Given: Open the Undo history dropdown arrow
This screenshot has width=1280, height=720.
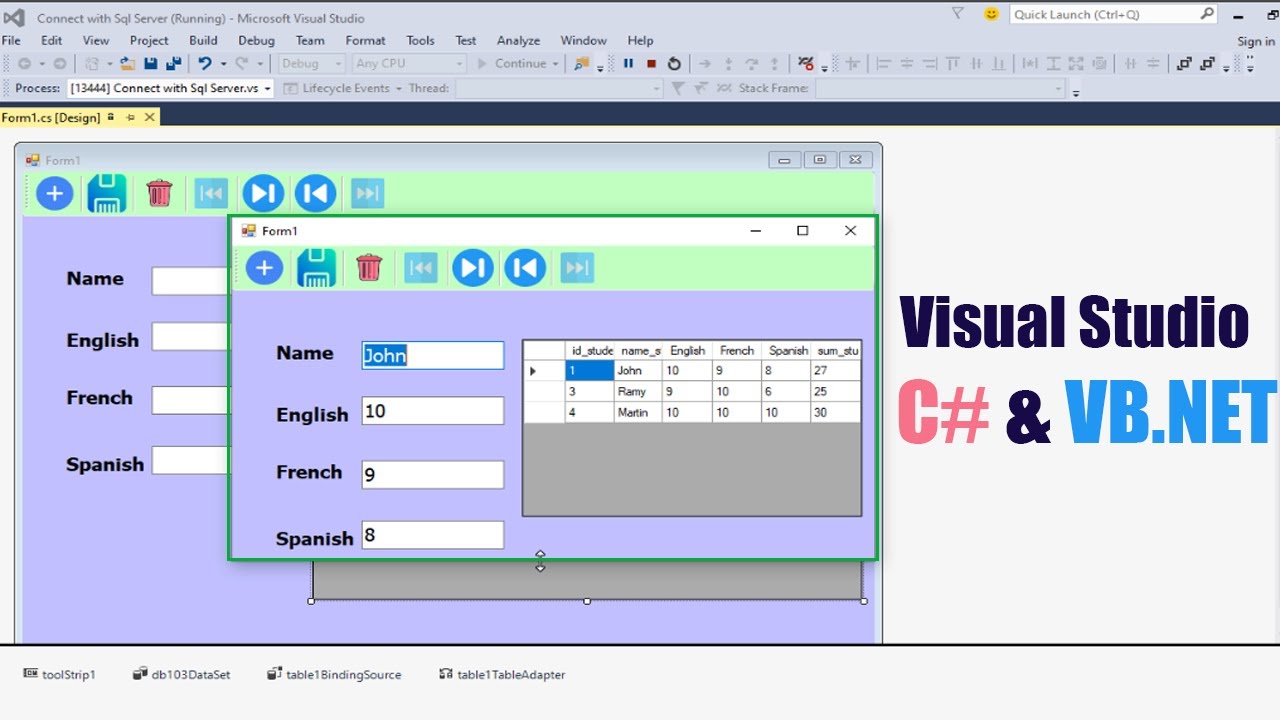Looking at the screenshot, I should pyautogui.click(x=223, y=63).
